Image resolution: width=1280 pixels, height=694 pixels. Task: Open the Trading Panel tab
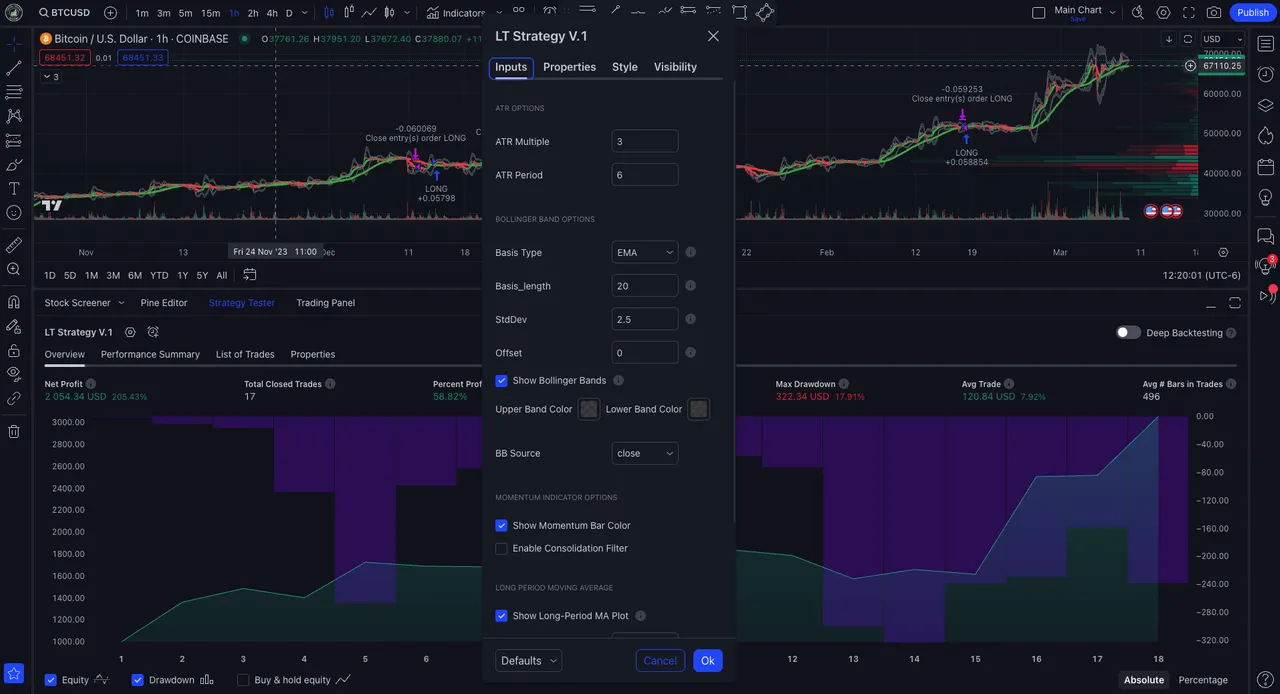(325, 303)
